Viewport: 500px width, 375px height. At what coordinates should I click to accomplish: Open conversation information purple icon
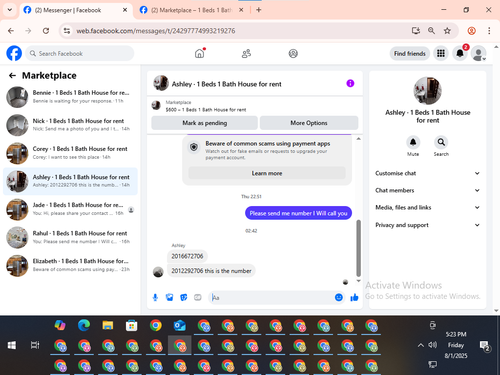(350, 83)
